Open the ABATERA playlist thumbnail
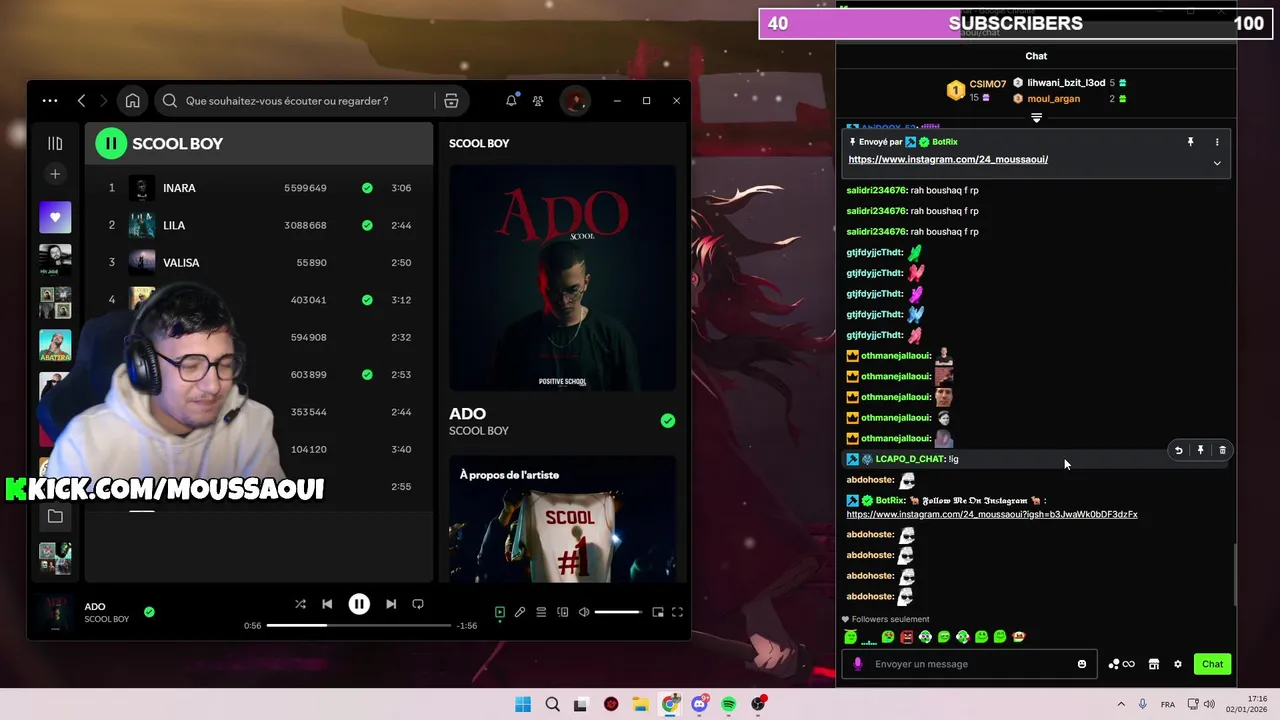The height and width of the screenshot is (720, 1280). (55, 346)
